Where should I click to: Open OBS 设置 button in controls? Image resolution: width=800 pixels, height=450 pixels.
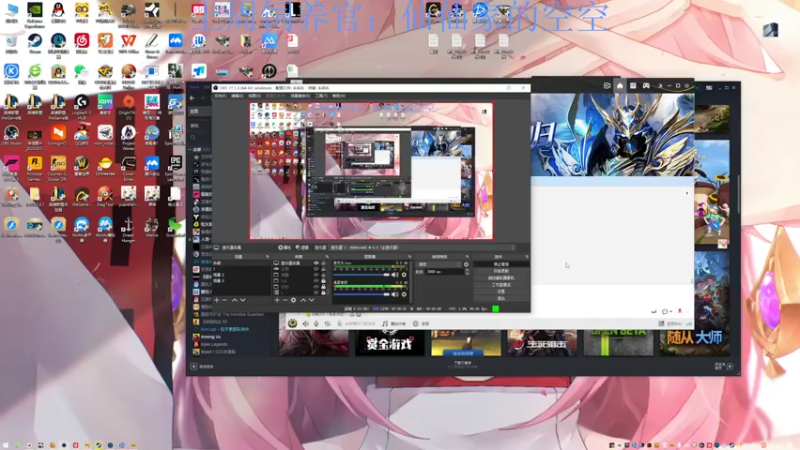click(501, 291)
